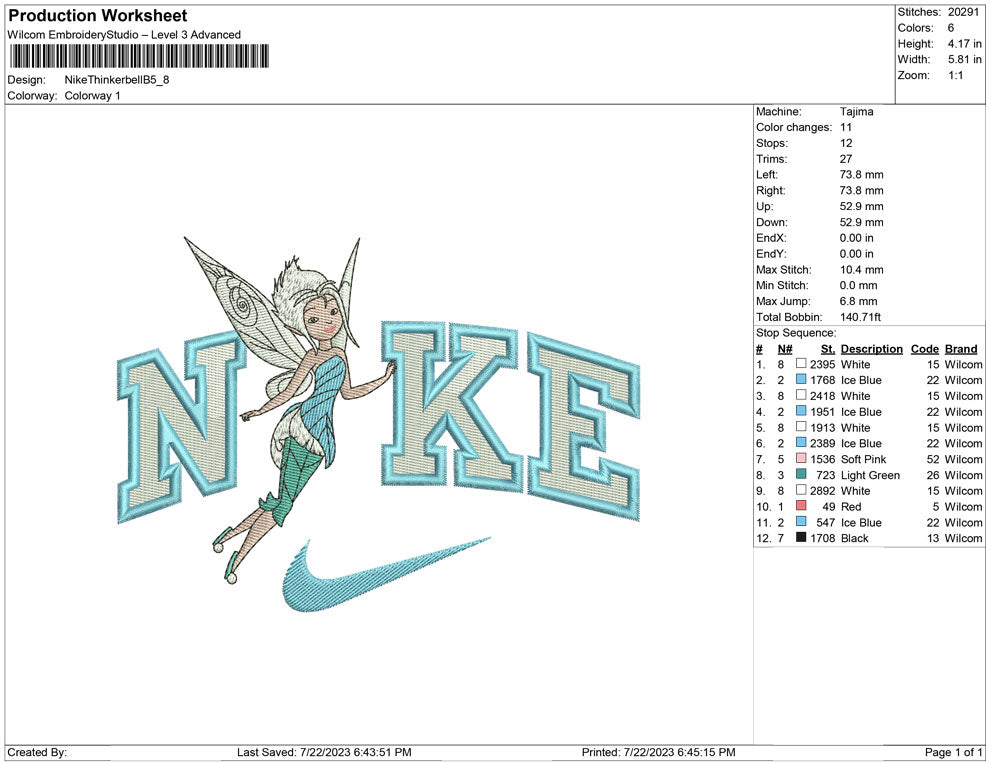Screen dimensions: 990x762
Task: Click the stitch count 20291
Action: point(963,12)
